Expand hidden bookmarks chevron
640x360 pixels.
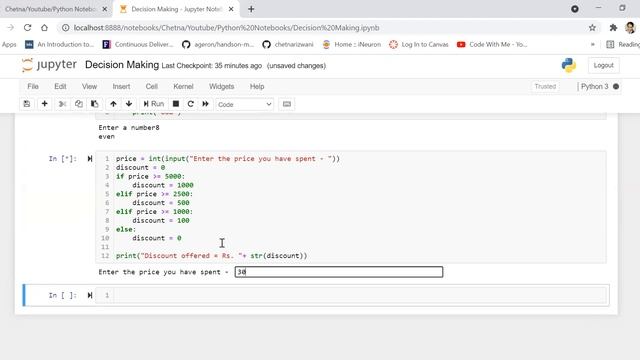click(593, 44)
